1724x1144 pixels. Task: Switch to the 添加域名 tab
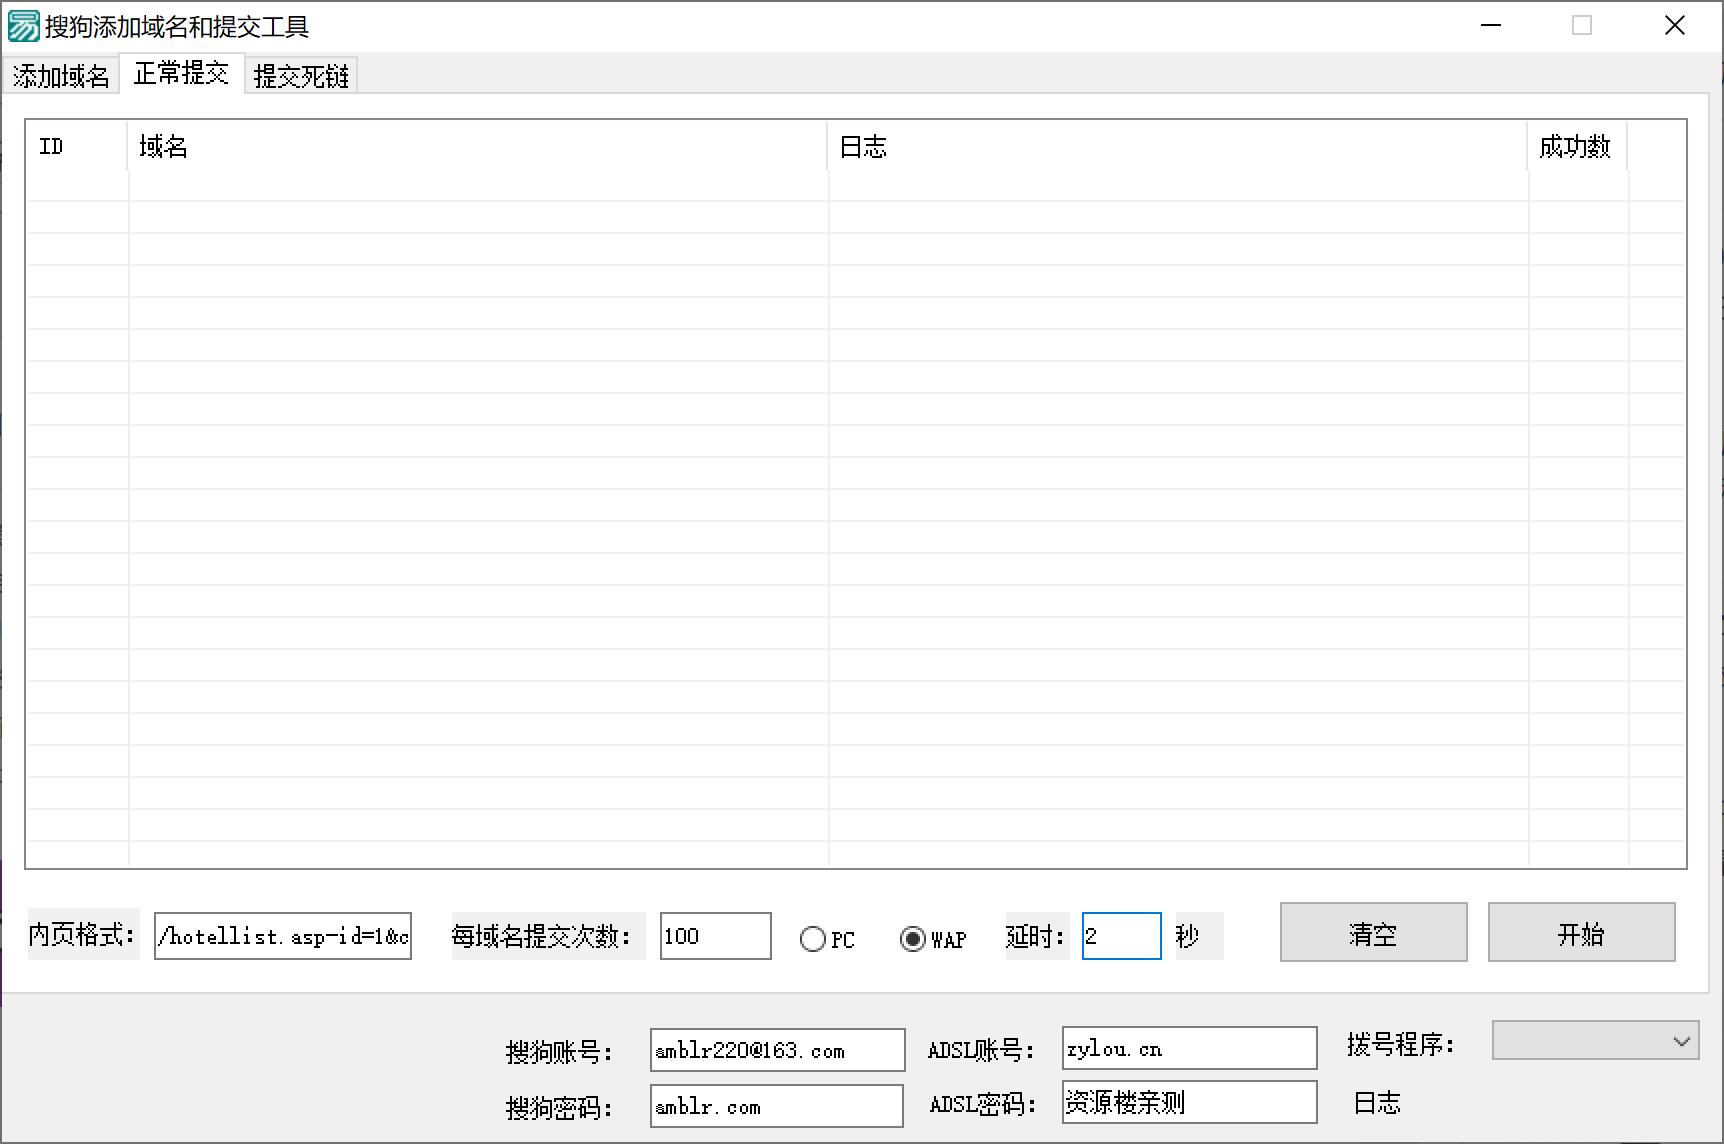pyautogui.click(x=61, y=74)
